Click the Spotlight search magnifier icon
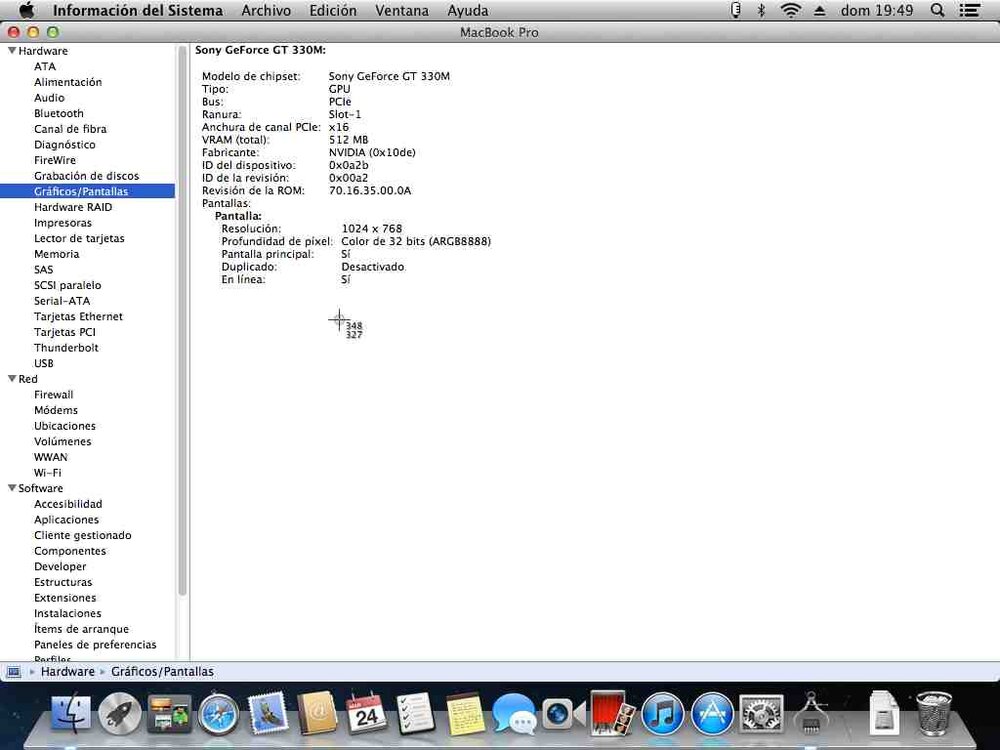1000x750 pixels. 937,10
